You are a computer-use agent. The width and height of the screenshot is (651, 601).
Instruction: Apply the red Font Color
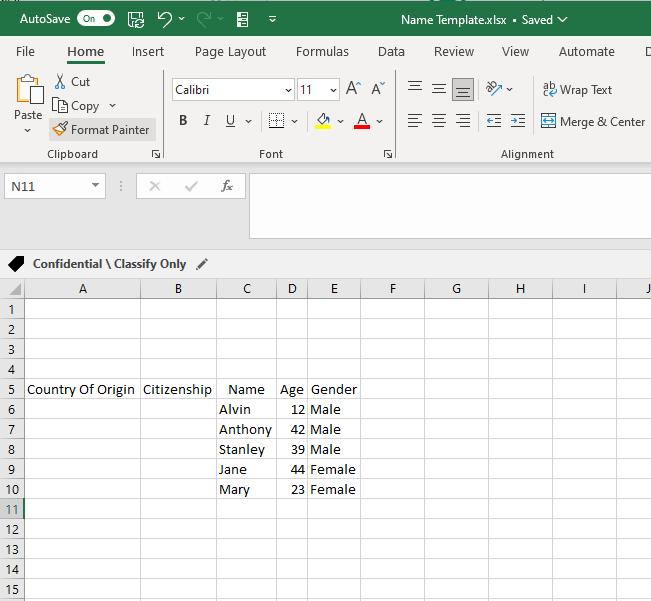[362, 121]
